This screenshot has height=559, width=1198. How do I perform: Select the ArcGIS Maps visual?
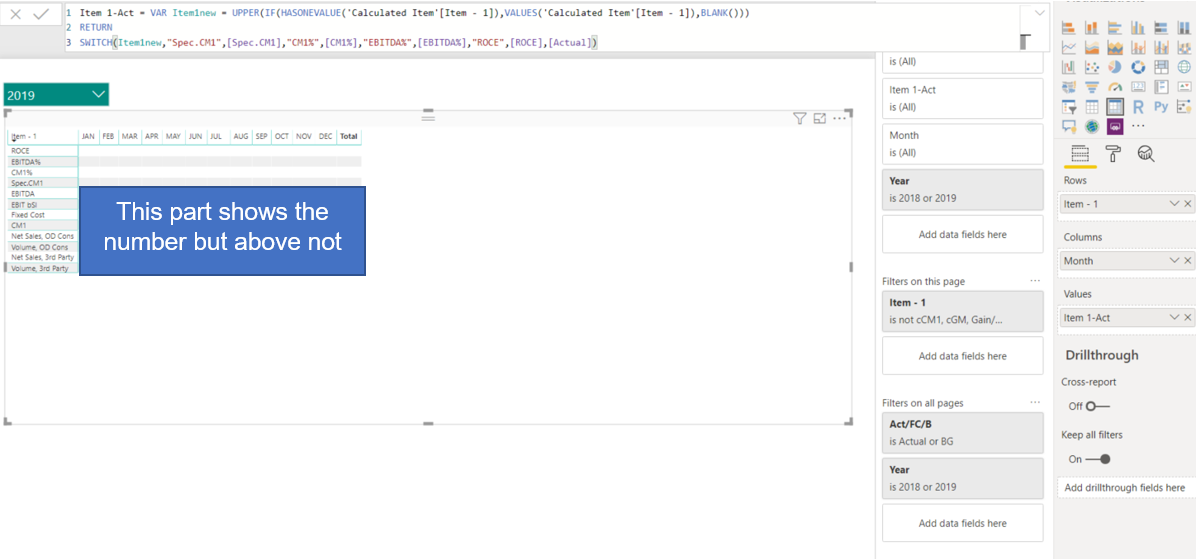pyautogui.click(x=1092, y=126)
